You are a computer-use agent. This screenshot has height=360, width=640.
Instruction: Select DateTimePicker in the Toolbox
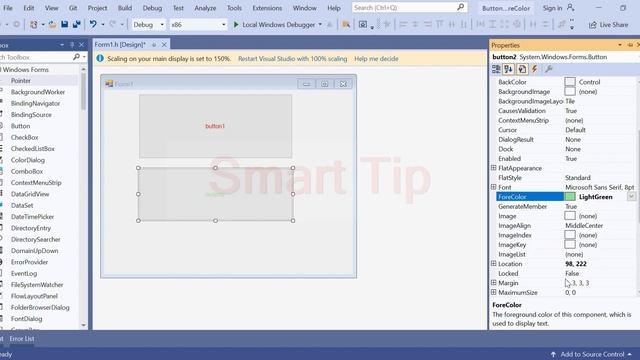pos(32,217)
